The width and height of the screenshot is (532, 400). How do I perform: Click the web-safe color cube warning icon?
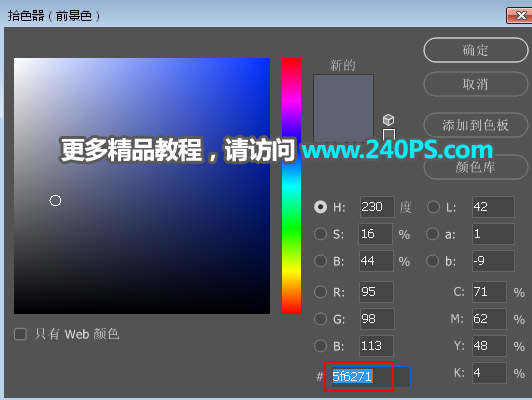[388, 120]
